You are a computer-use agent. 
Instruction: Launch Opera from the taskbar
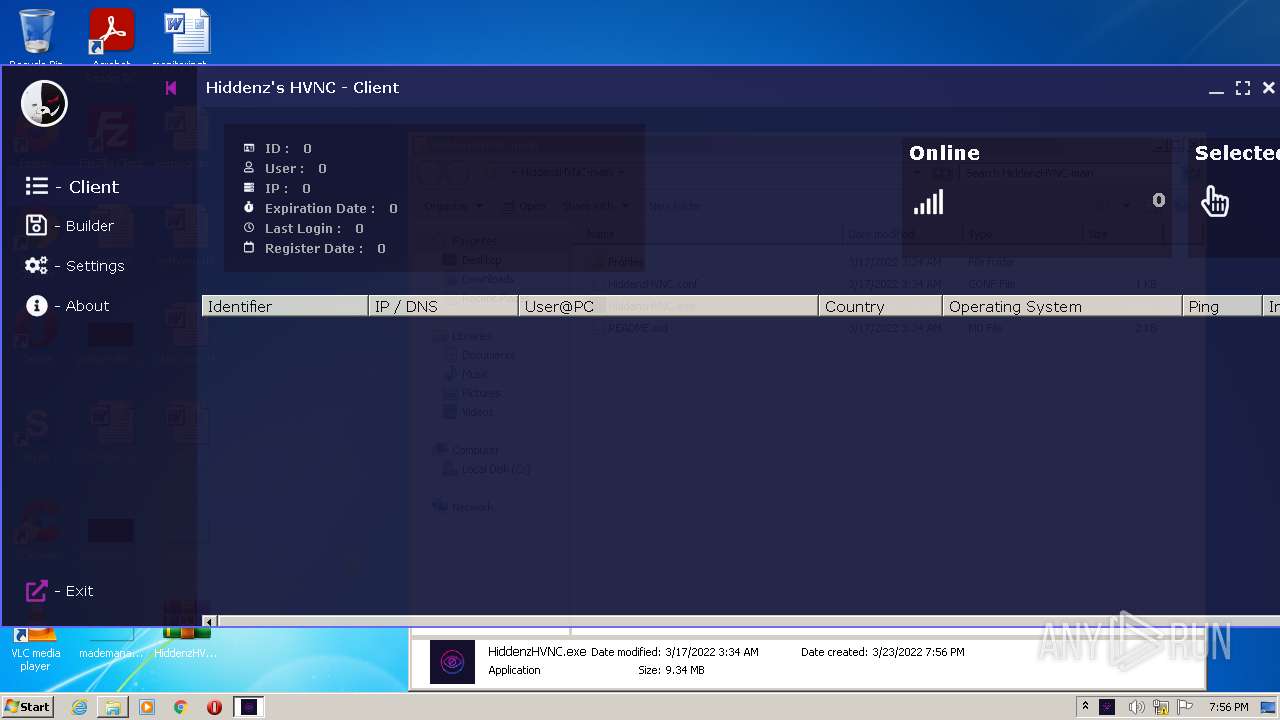click(214, 707)
